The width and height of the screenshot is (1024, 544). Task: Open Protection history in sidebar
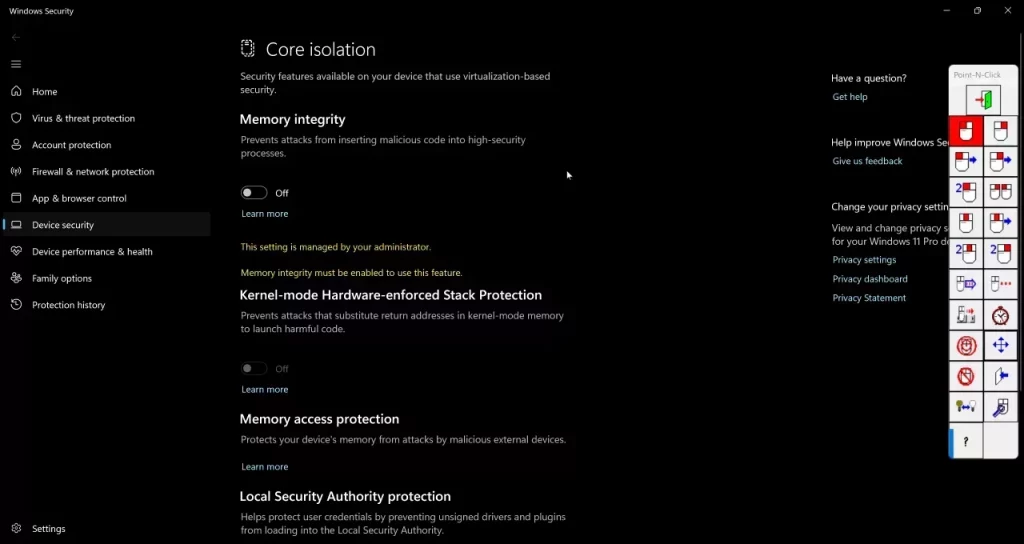[68, 305]
